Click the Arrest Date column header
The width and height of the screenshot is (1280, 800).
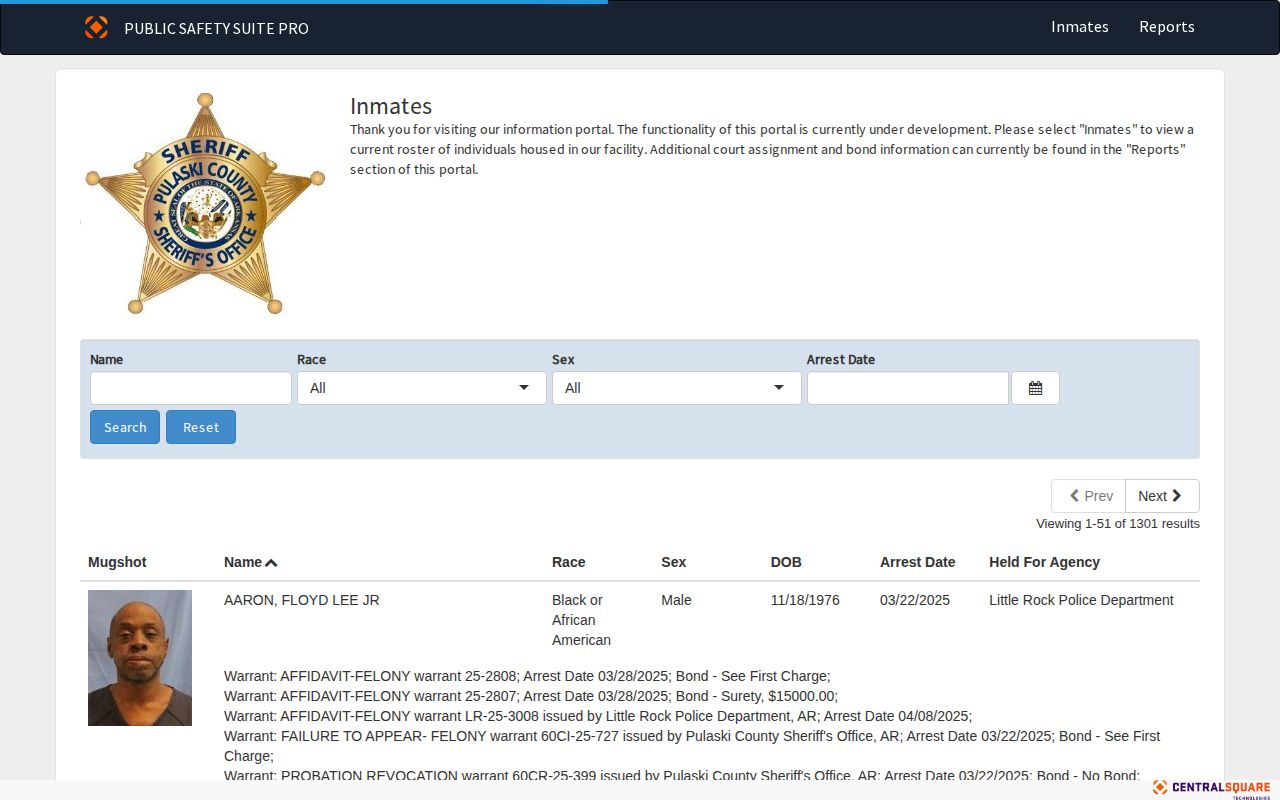[x=918, y=562]
